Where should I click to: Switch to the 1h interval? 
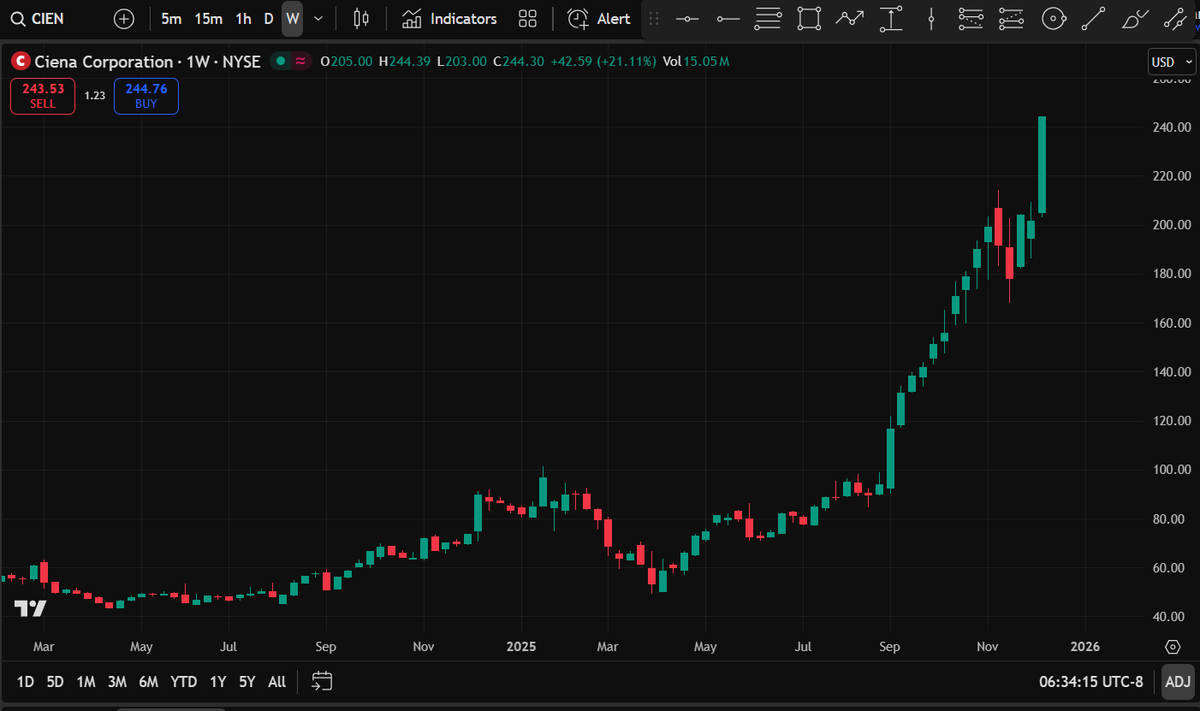(243, 18)
